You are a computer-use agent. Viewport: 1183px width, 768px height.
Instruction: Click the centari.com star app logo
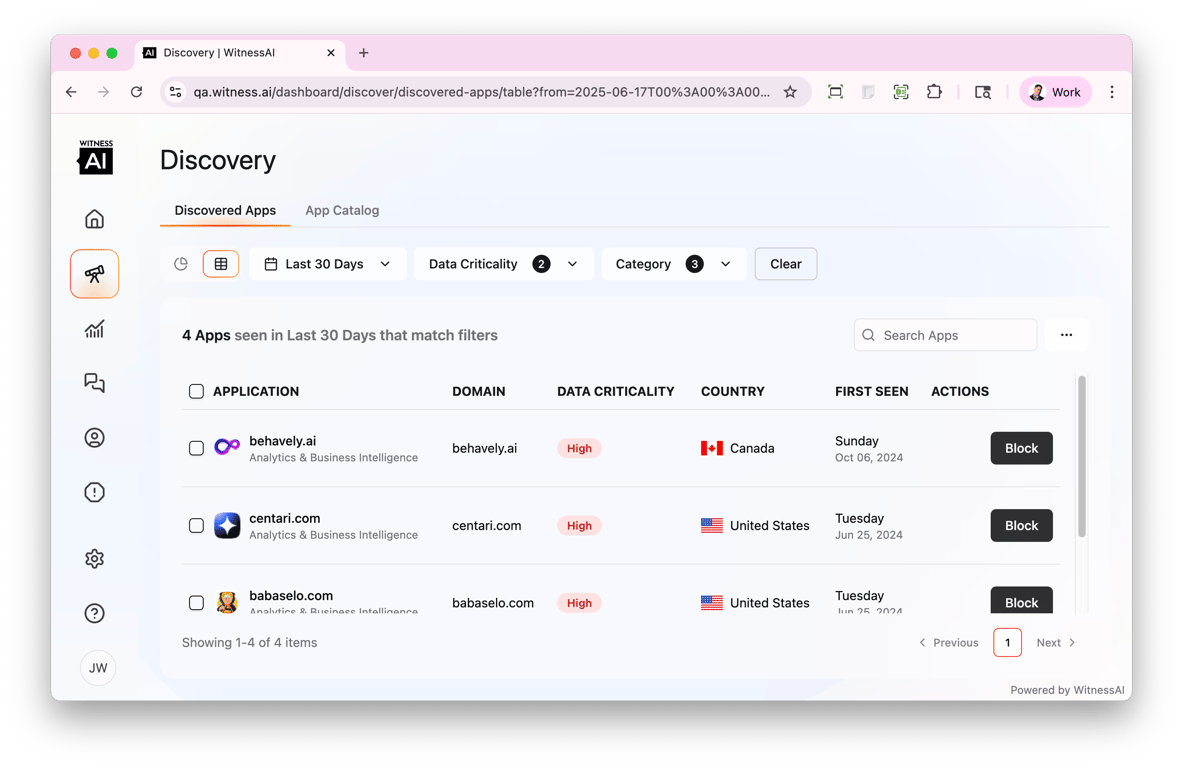coord(227,525)
